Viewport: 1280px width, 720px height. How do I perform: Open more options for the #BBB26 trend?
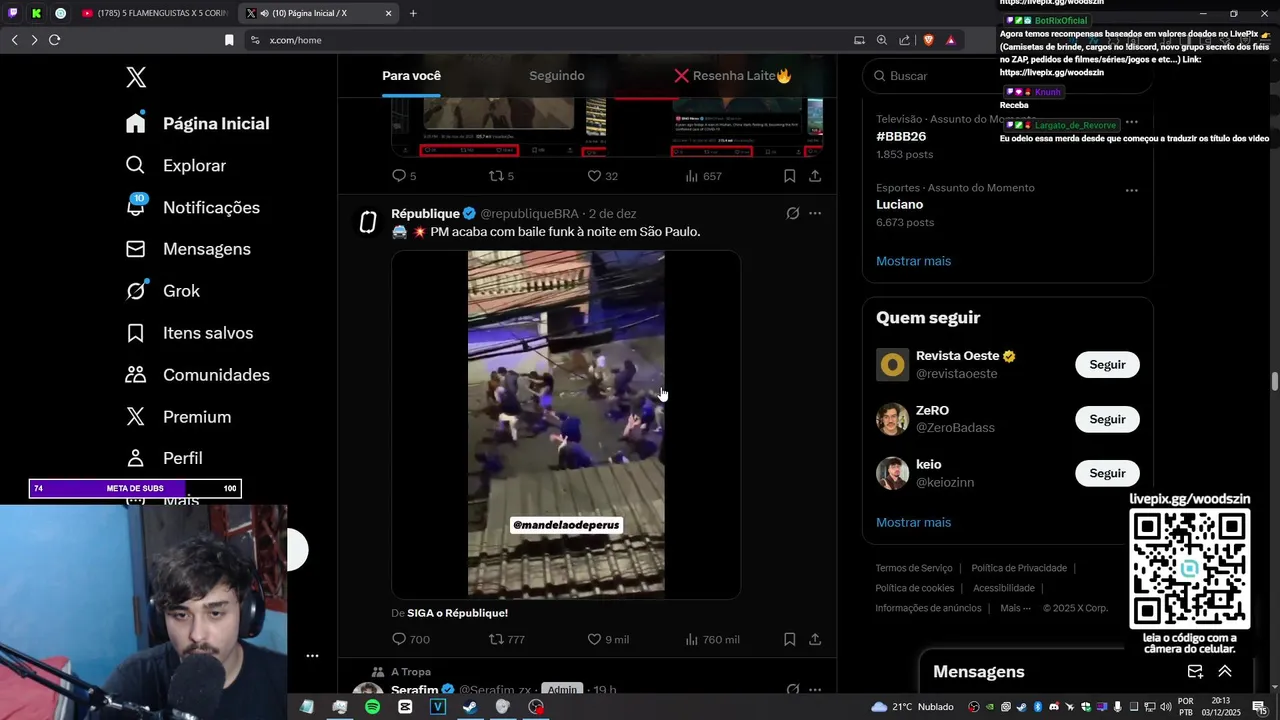click(x=1131, y=122)
